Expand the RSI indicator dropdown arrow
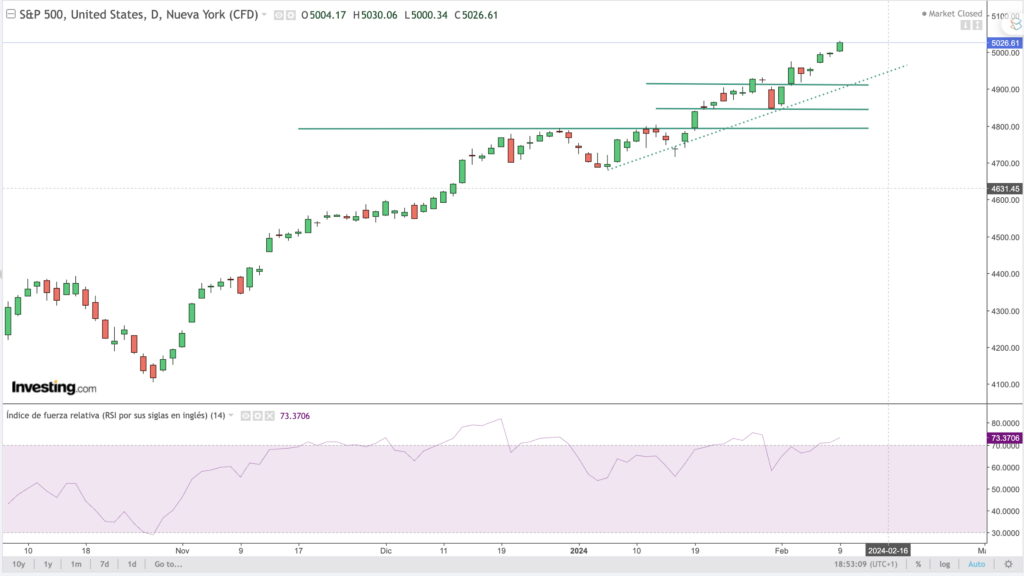1024x576 pixels. point(232,415)
